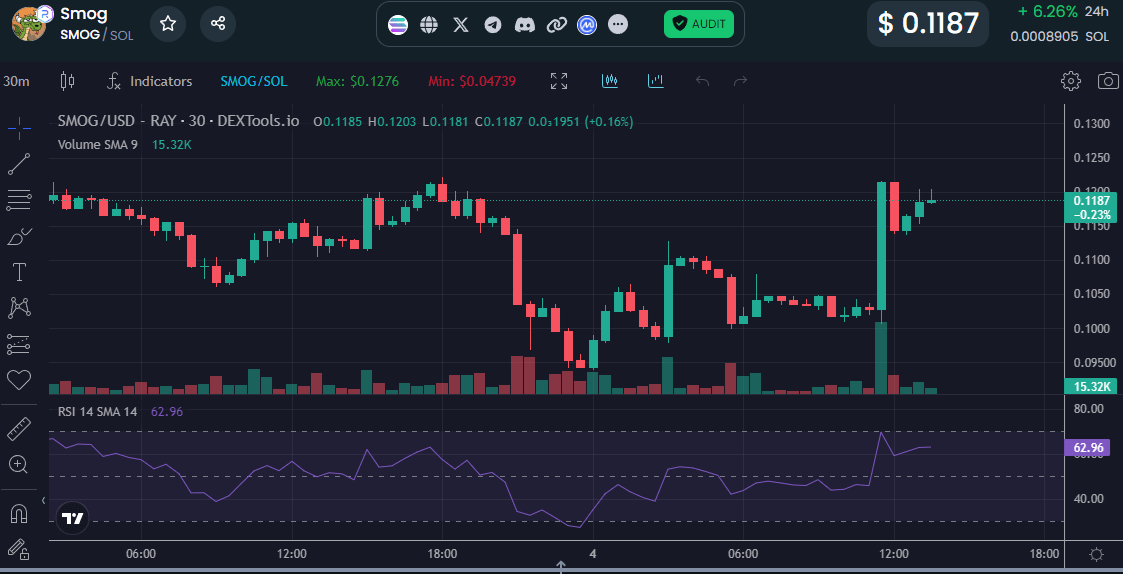Screen dimensions: 1123x574
Task: Click the TradingView logo
Action: click(x=72, y=519)
